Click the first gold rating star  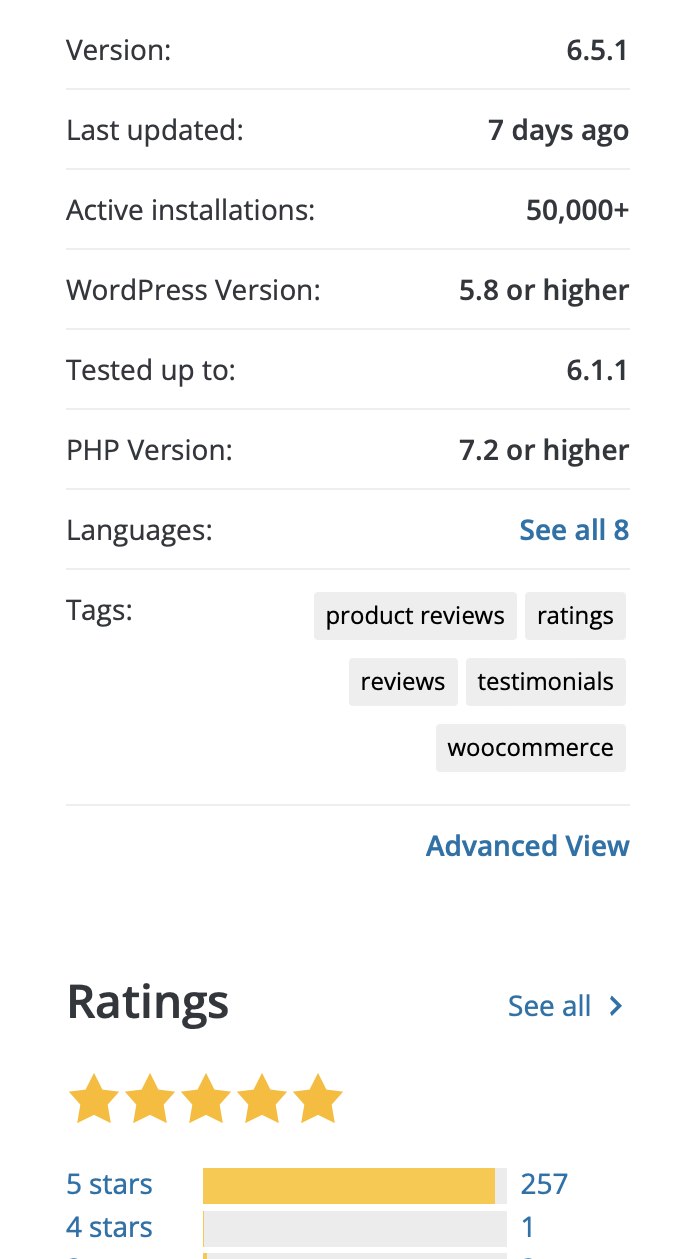[93, 1099]
